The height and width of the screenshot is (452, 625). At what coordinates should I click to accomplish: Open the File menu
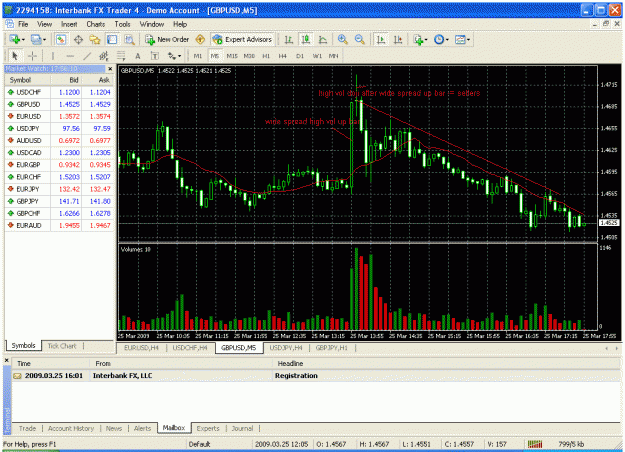tap(23, 24)
